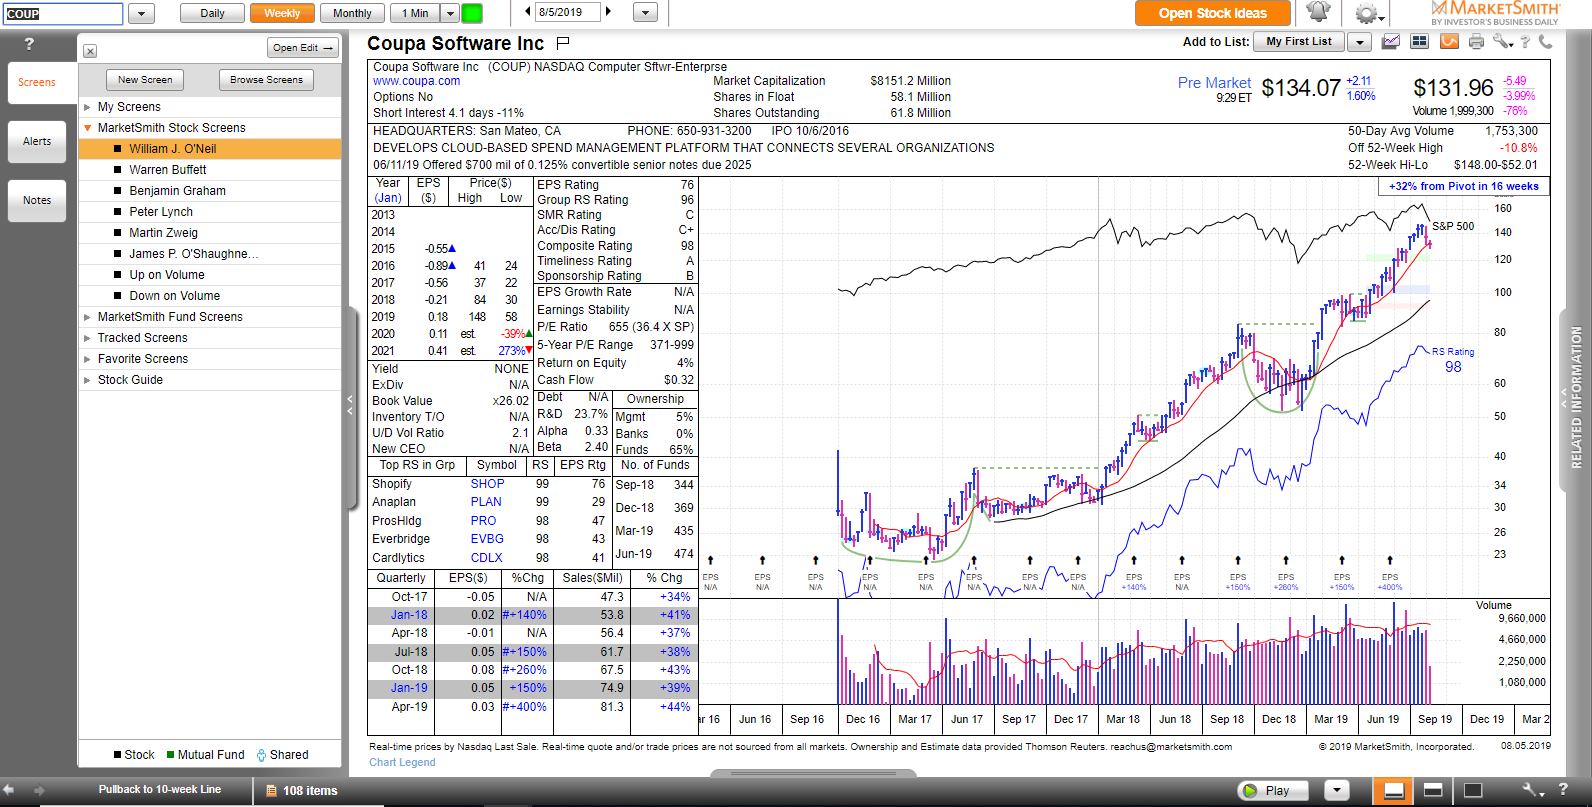Open the wrench tools icon near printer
The width and height of the screenshot is (1592, 807).
pyautogui.click(x=1502, y=42)
